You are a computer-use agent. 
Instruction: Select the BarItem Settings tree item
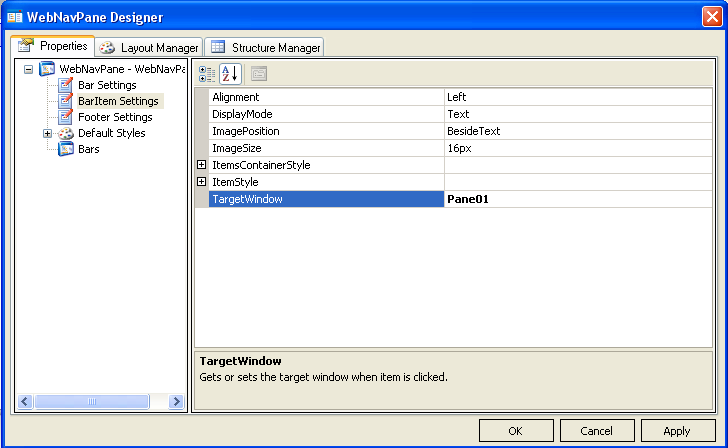(119, 101)
